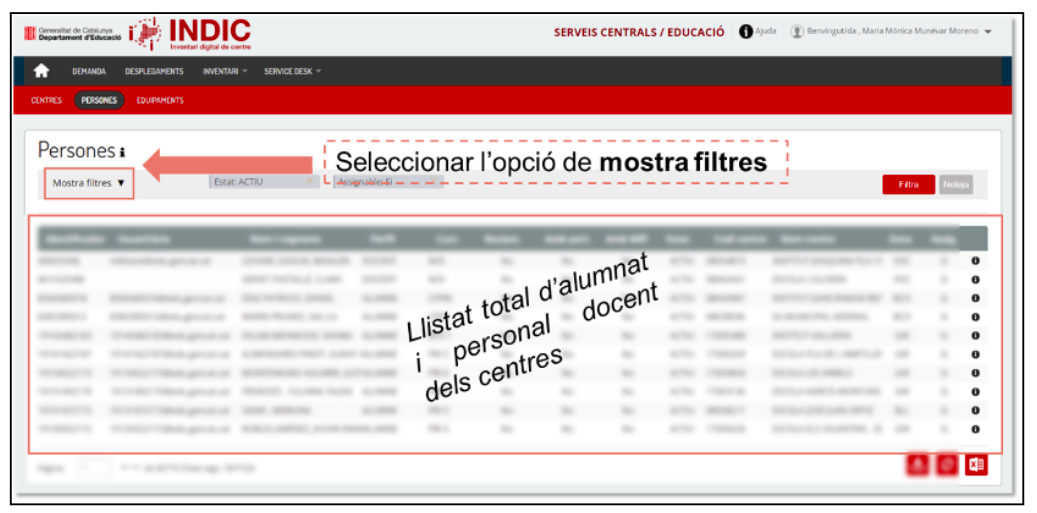Open the Demanda menu item
Screen dimensions: 1037x513
89,71
